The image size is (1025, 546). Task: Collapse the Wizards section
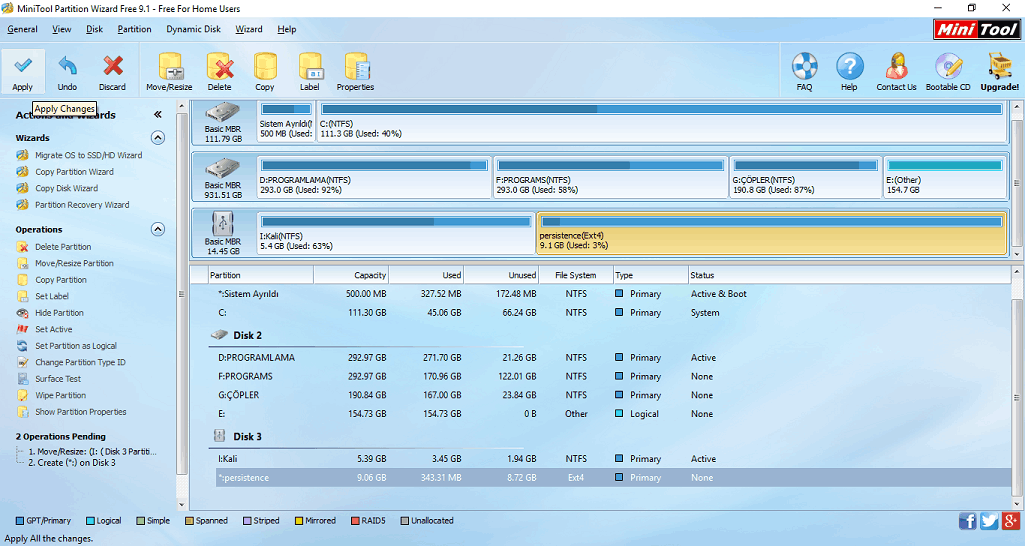click(158, 138)
